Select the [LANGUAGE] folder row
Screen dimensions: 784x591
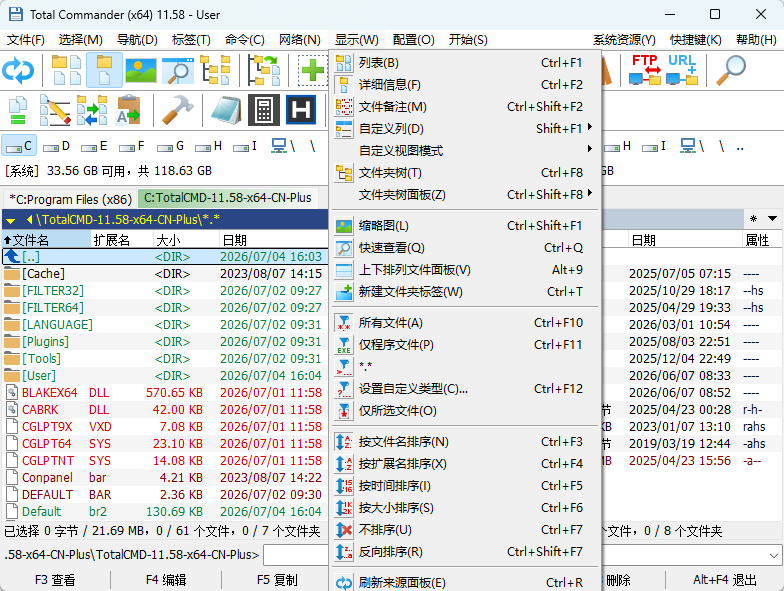(x=165, y=324)
